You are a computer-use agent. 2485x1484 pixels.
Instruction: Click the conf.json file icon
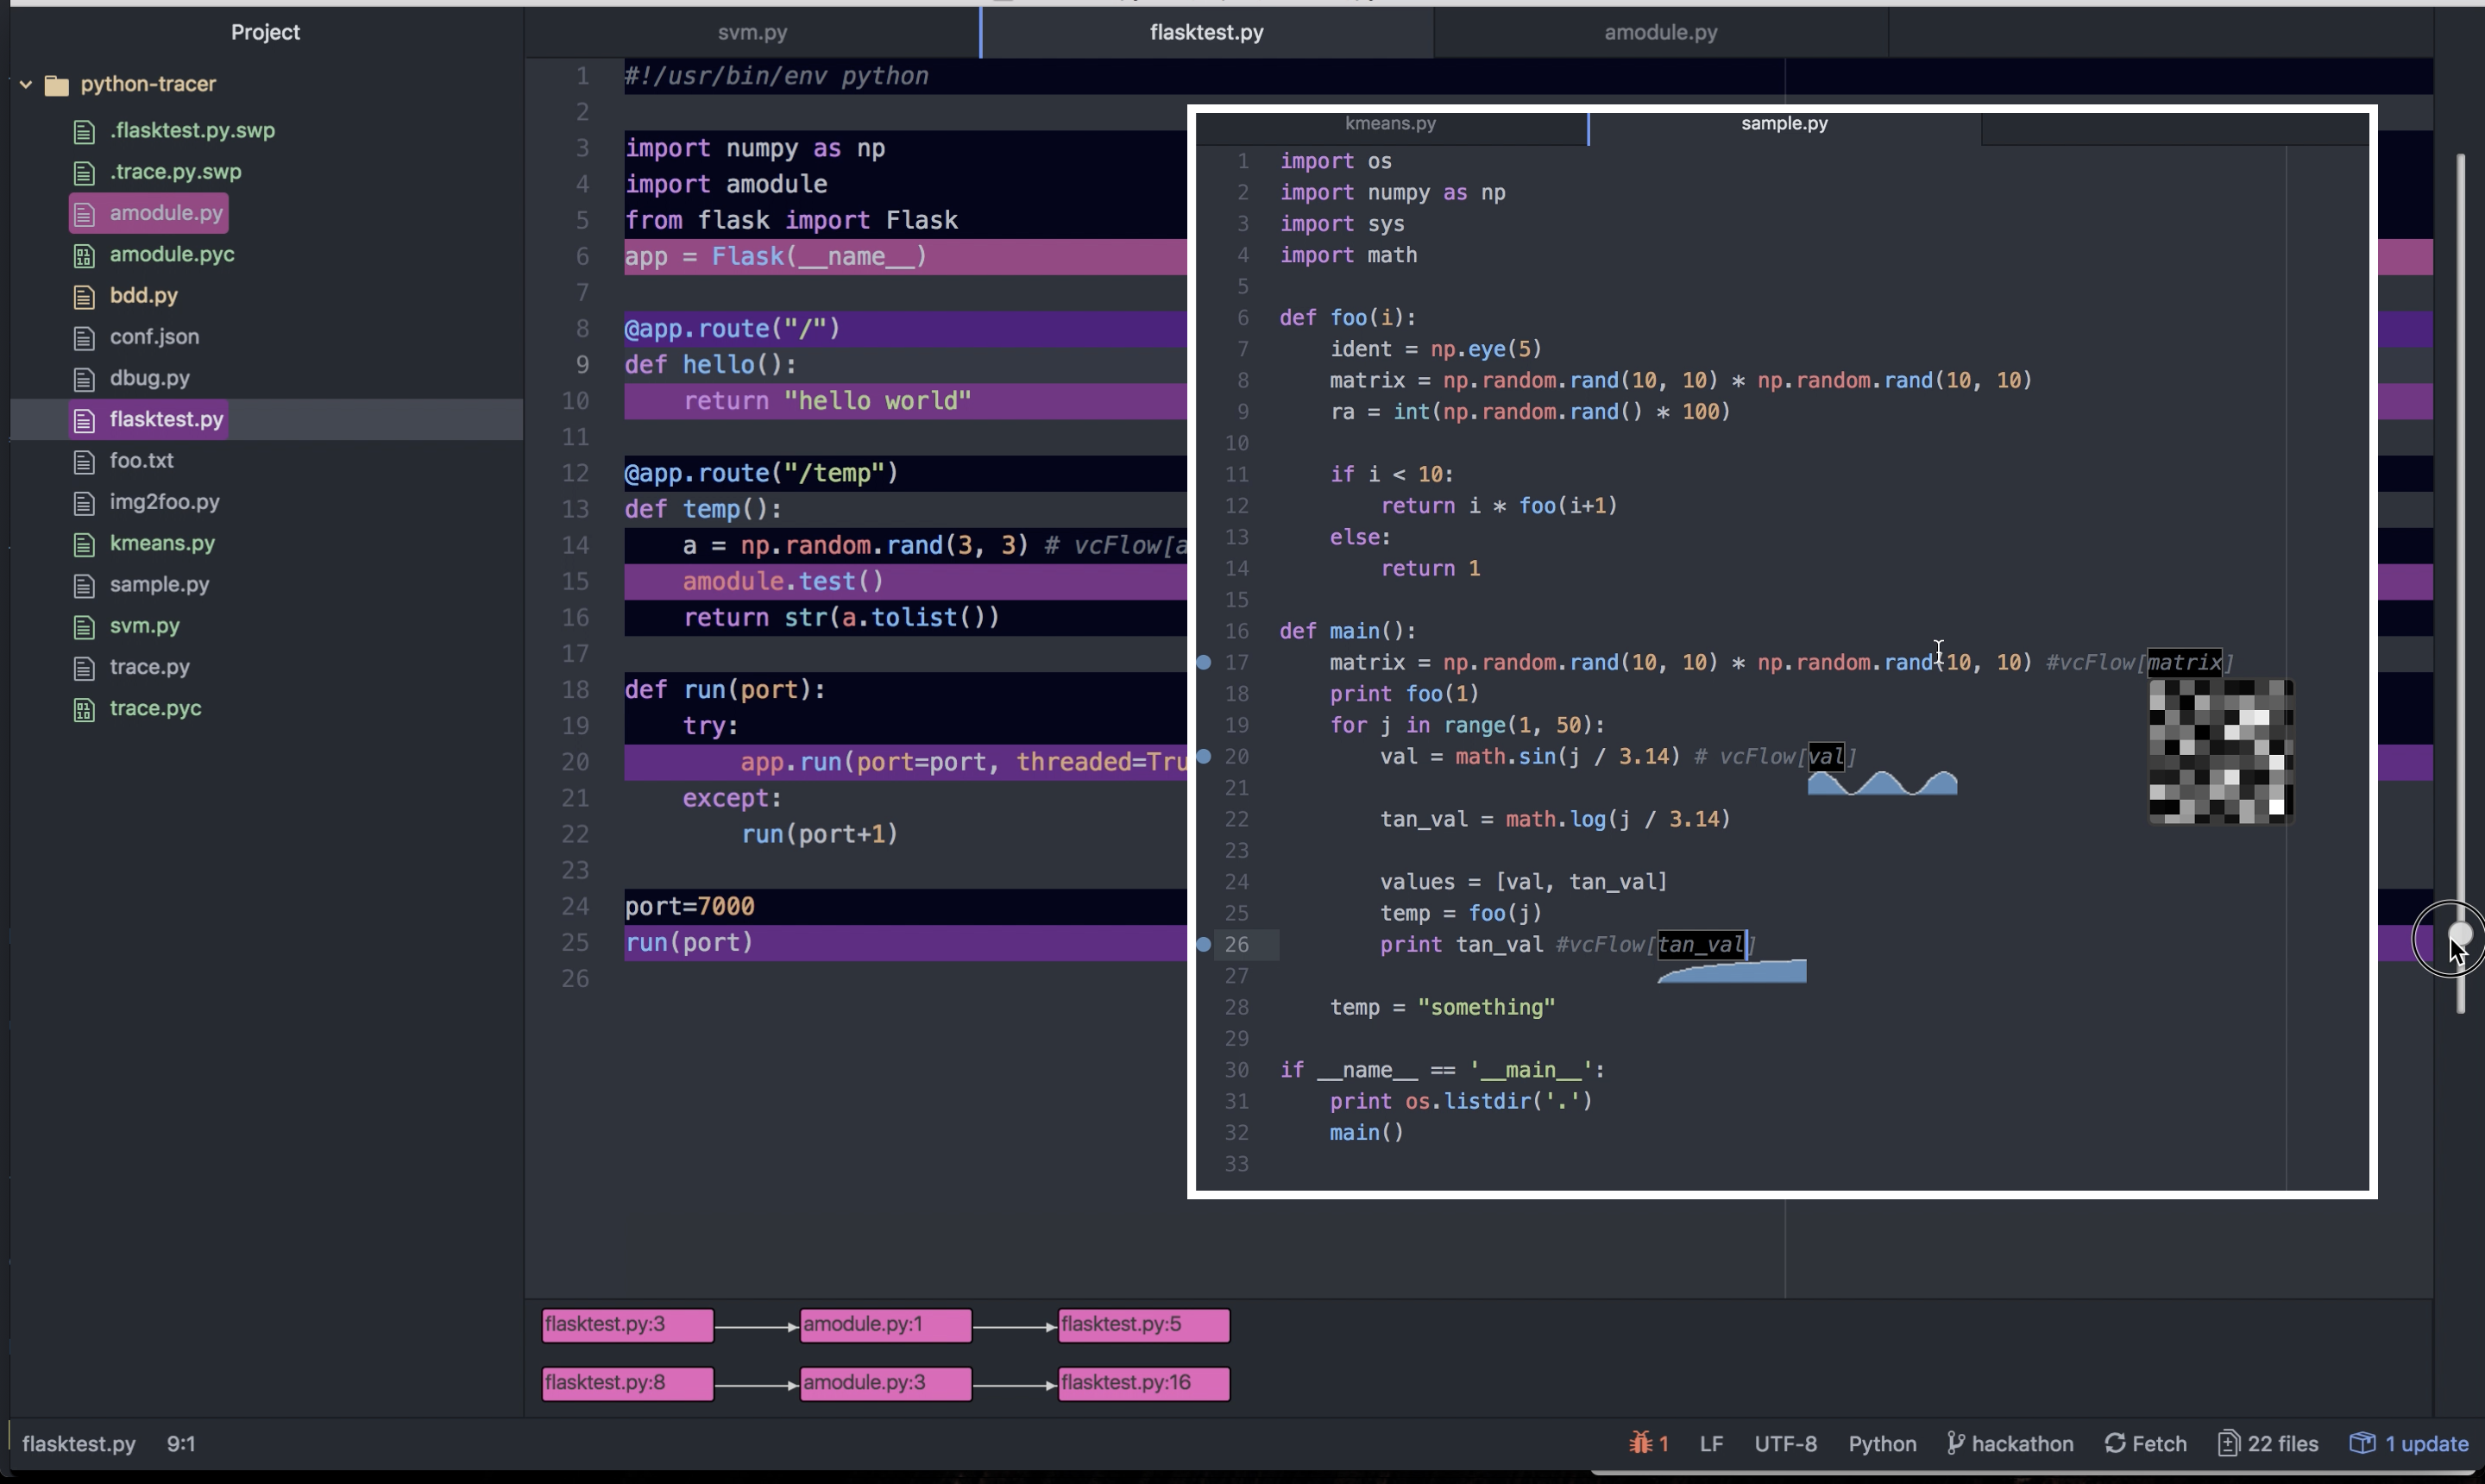[84, 338]
